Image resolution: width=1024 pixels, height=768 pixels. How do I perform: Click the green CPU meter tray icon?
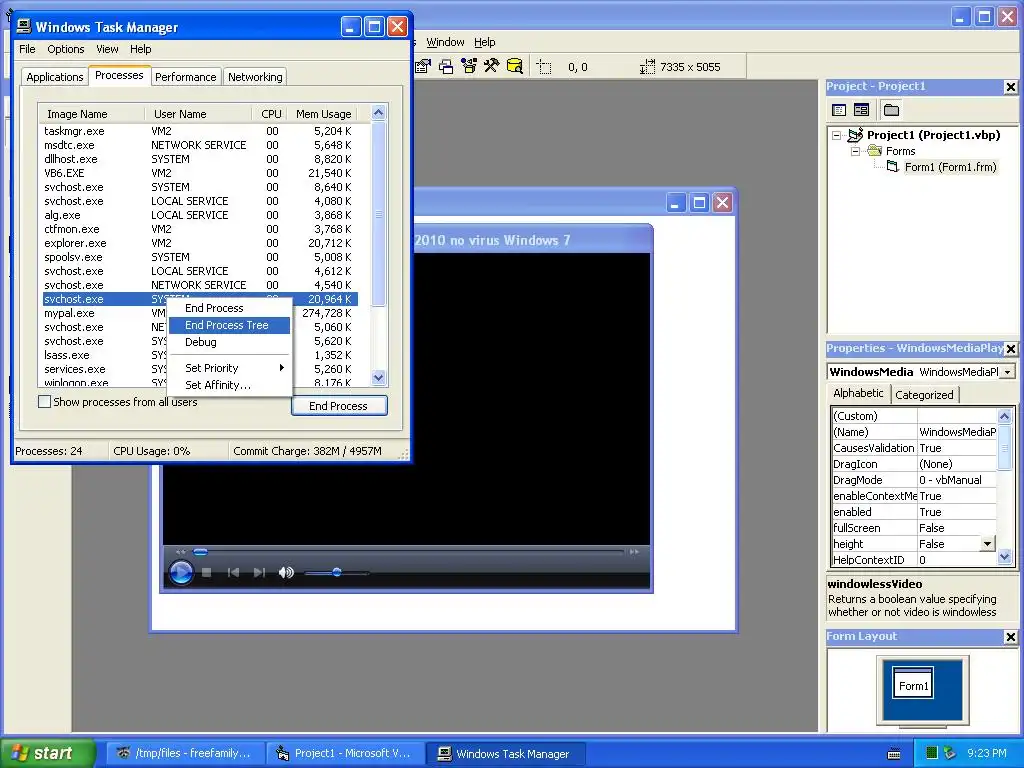pos(932,753)
